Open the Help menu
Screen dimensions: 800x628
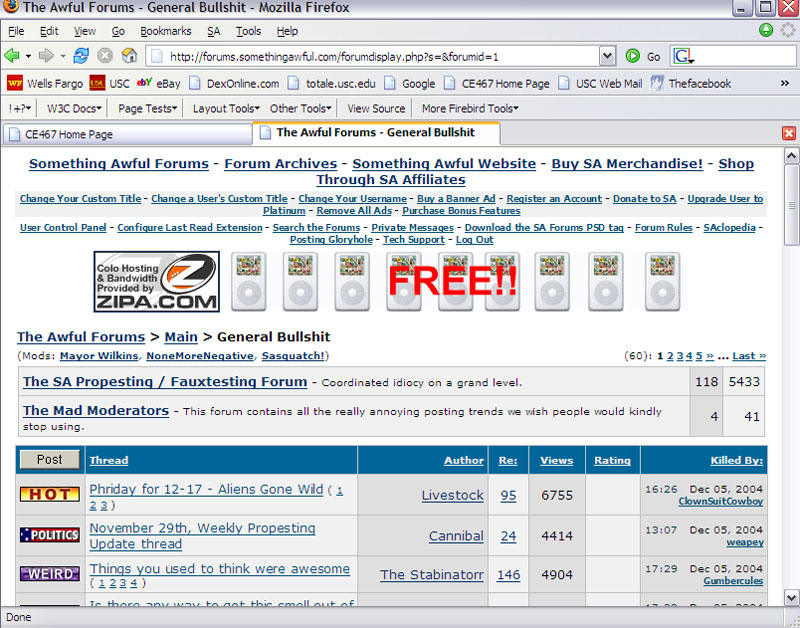[x=287, y=31]
